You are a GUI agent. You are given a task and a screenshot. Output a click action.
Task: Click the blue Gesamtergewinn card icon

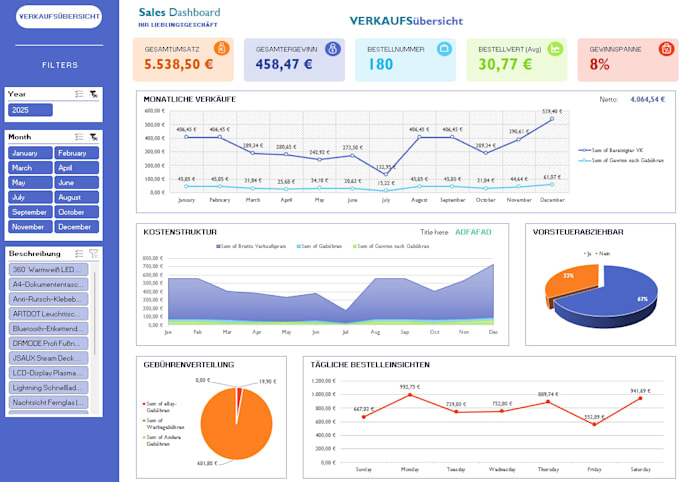333,48
